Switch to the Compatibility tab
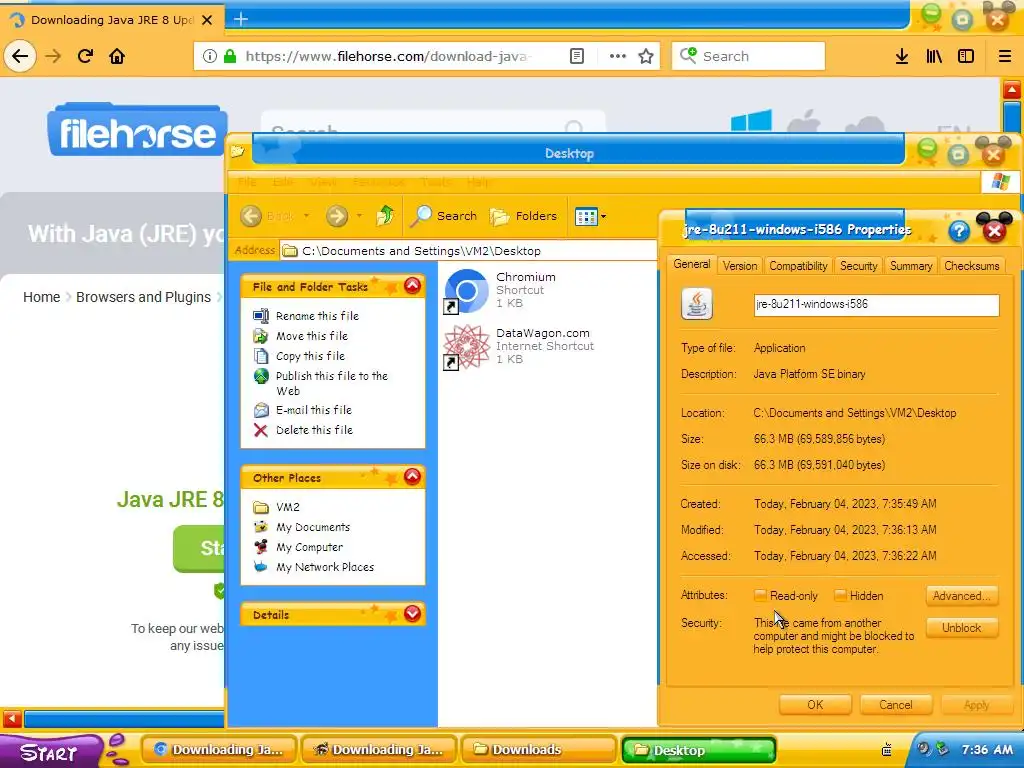The width and height of the screenshot is (1024, 768). tap(798, 266)
